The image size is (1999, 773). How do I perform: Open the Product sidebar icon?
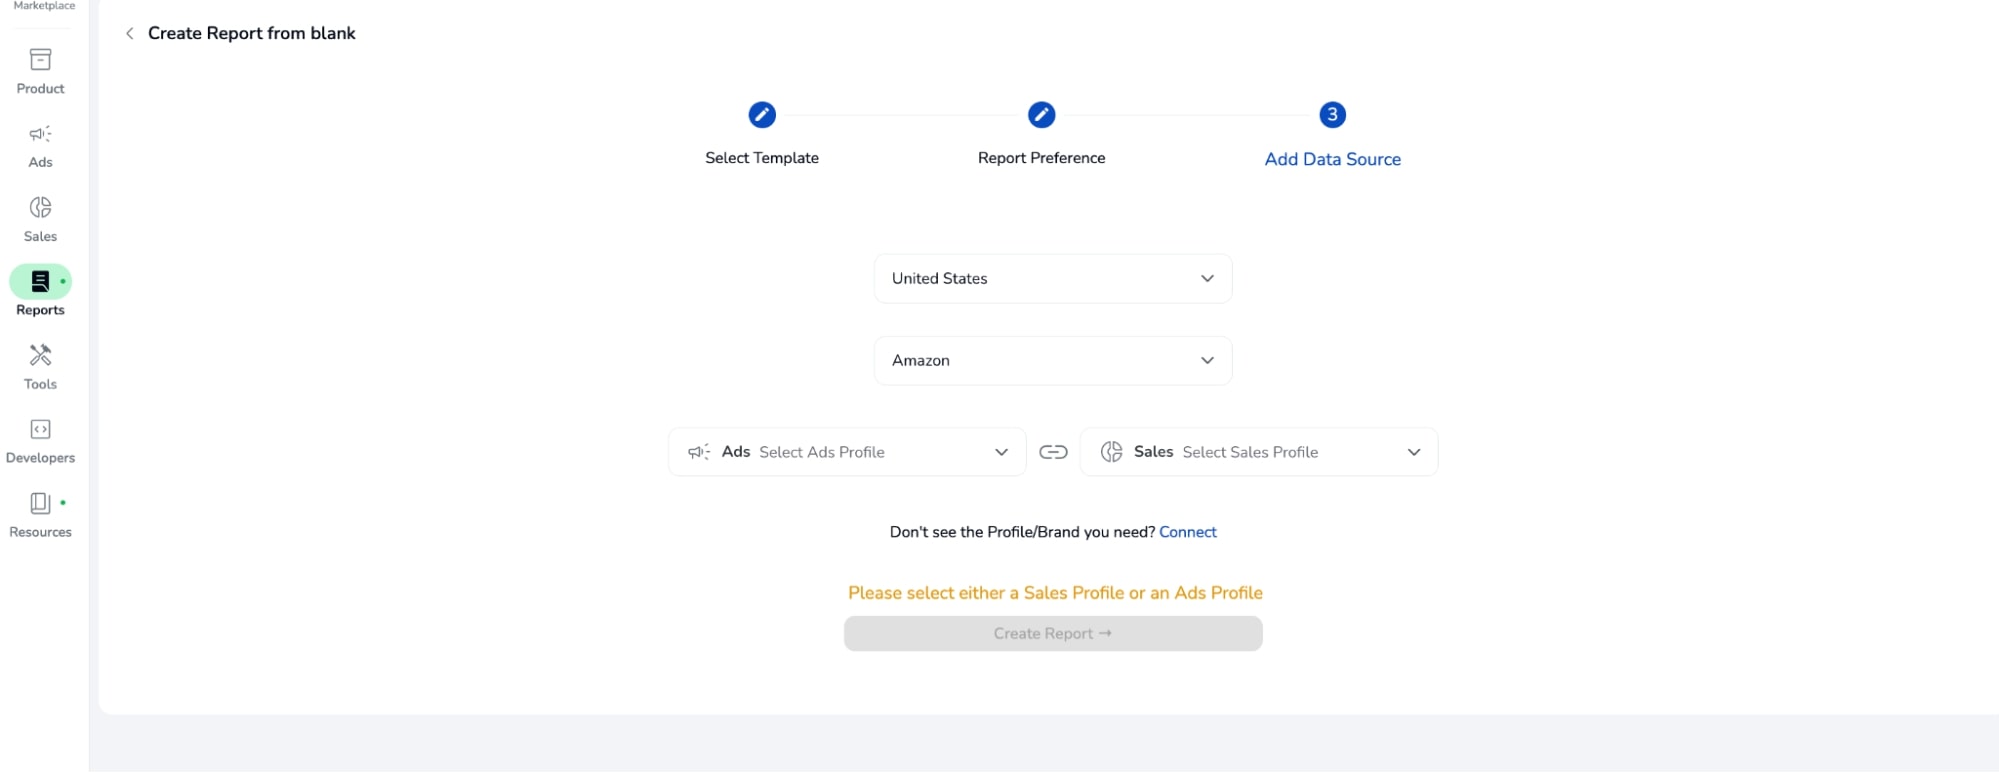click(x=40, y=60)
